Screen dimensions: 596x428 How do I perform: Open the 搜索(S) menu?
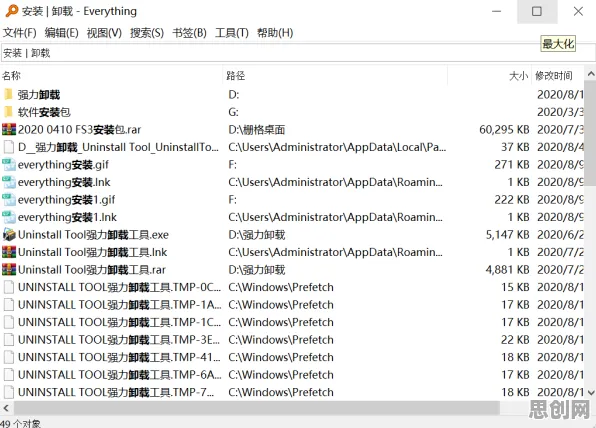tap(147, 33)
